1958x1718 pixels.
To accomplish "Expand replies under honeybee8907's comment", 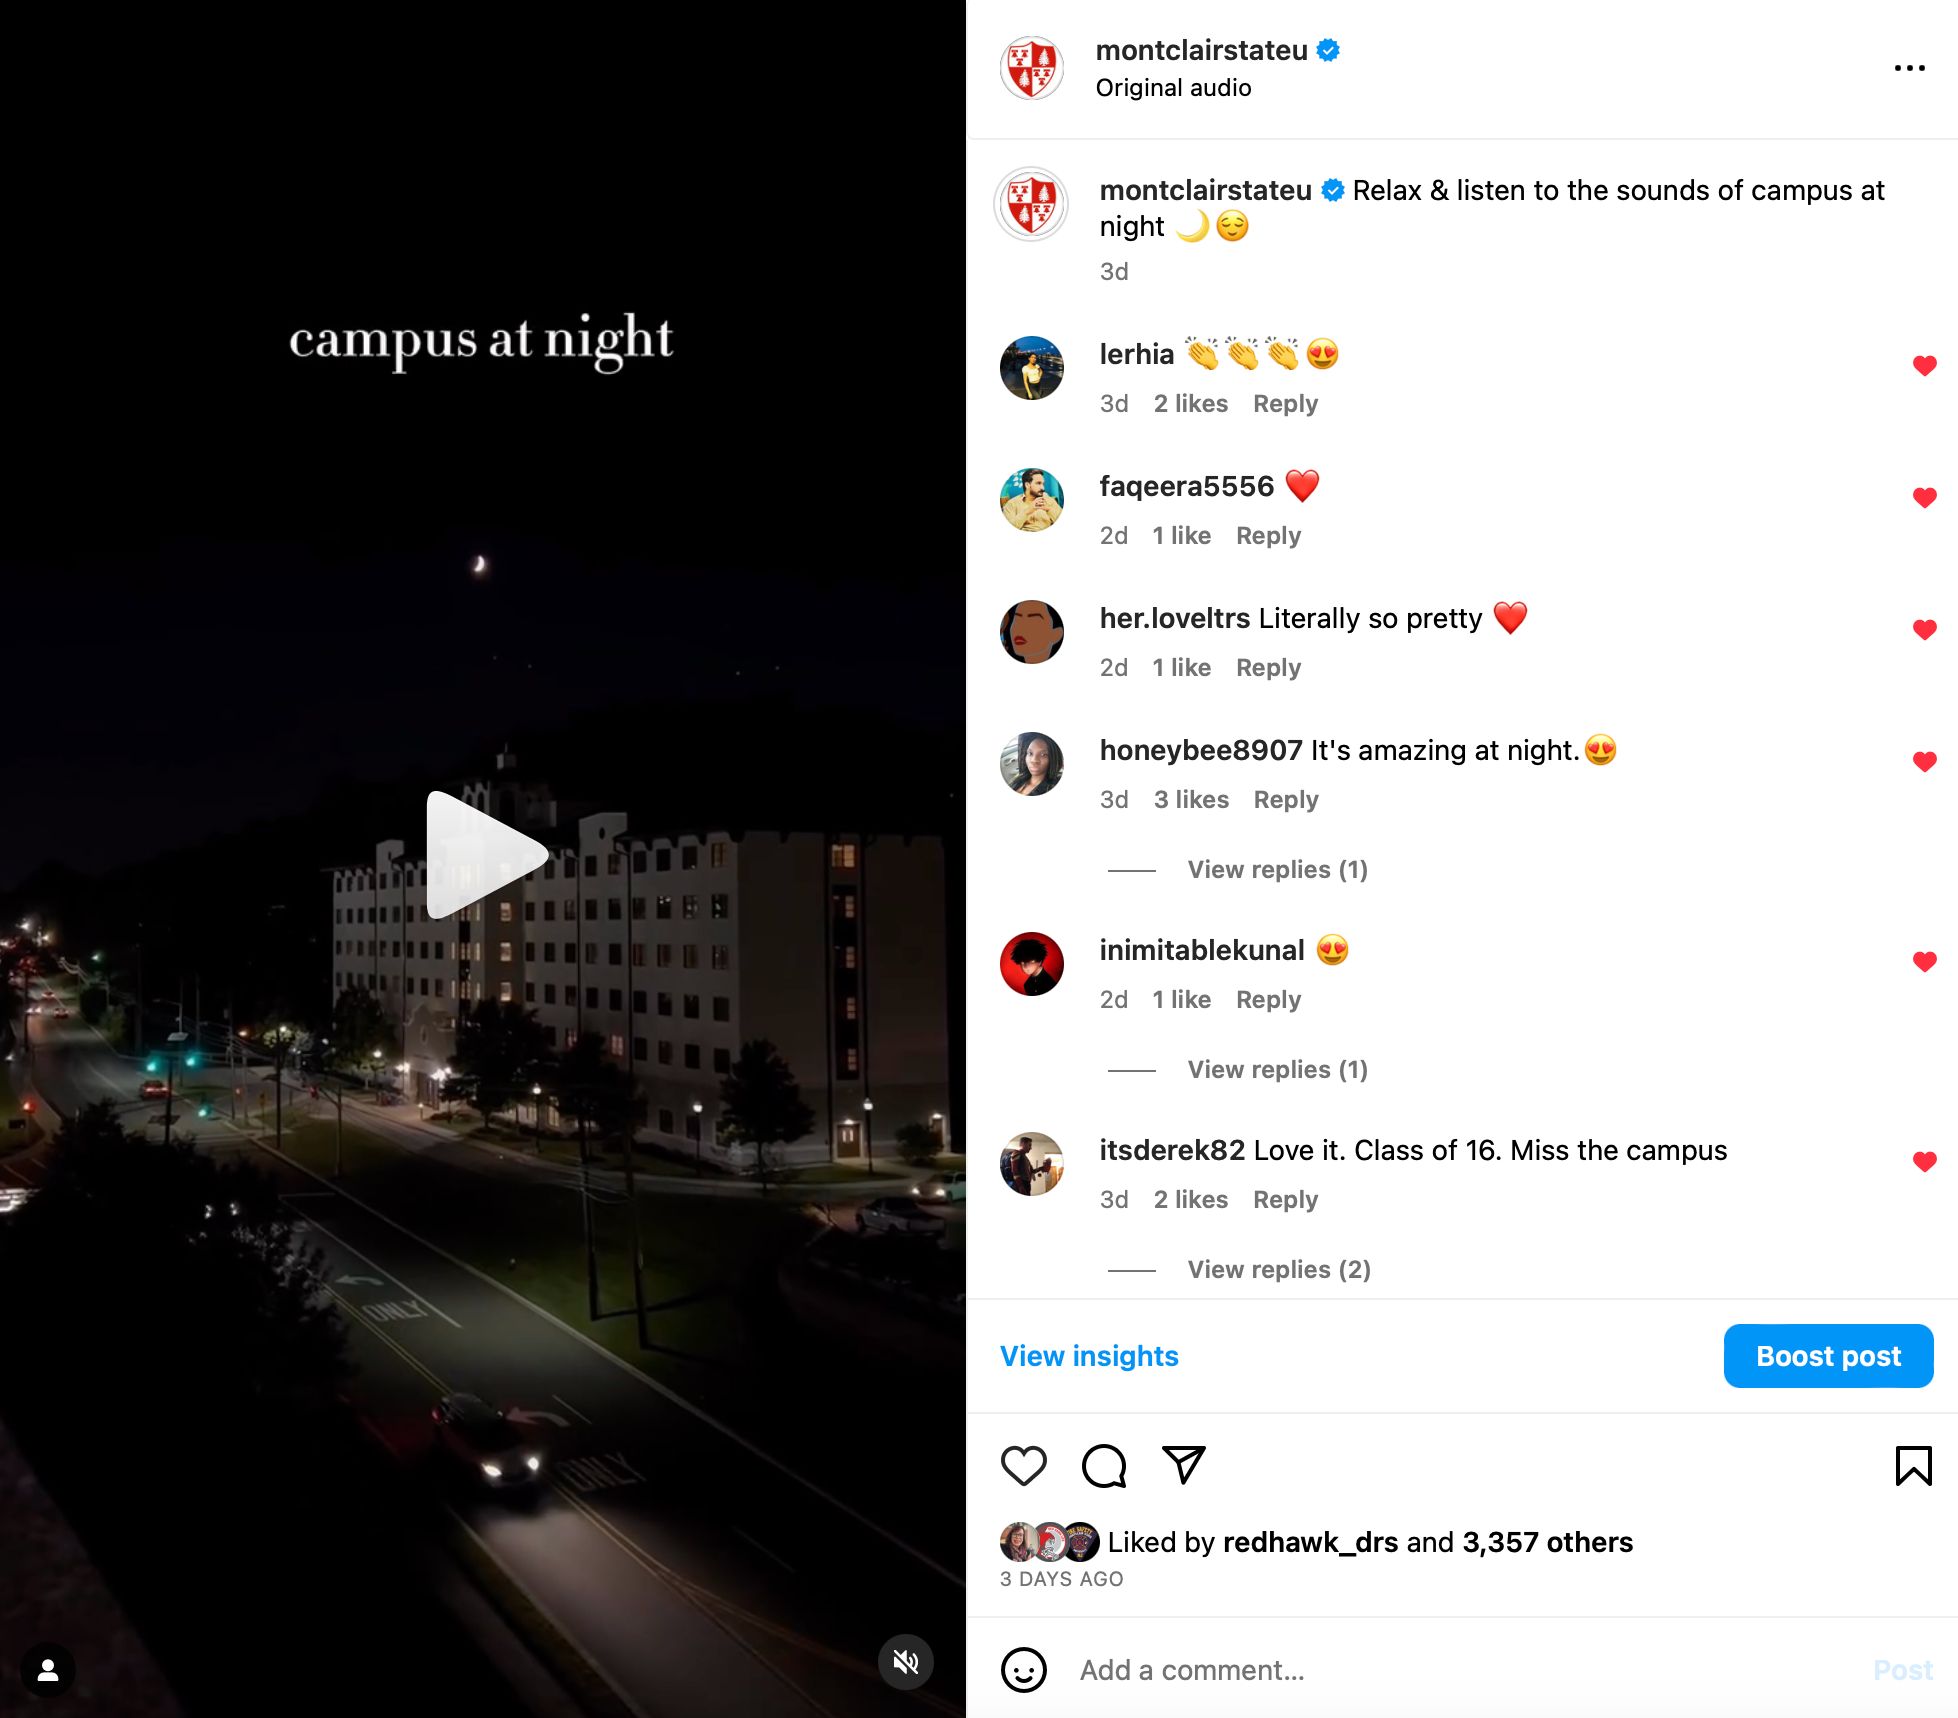I will coord(1277,870).
